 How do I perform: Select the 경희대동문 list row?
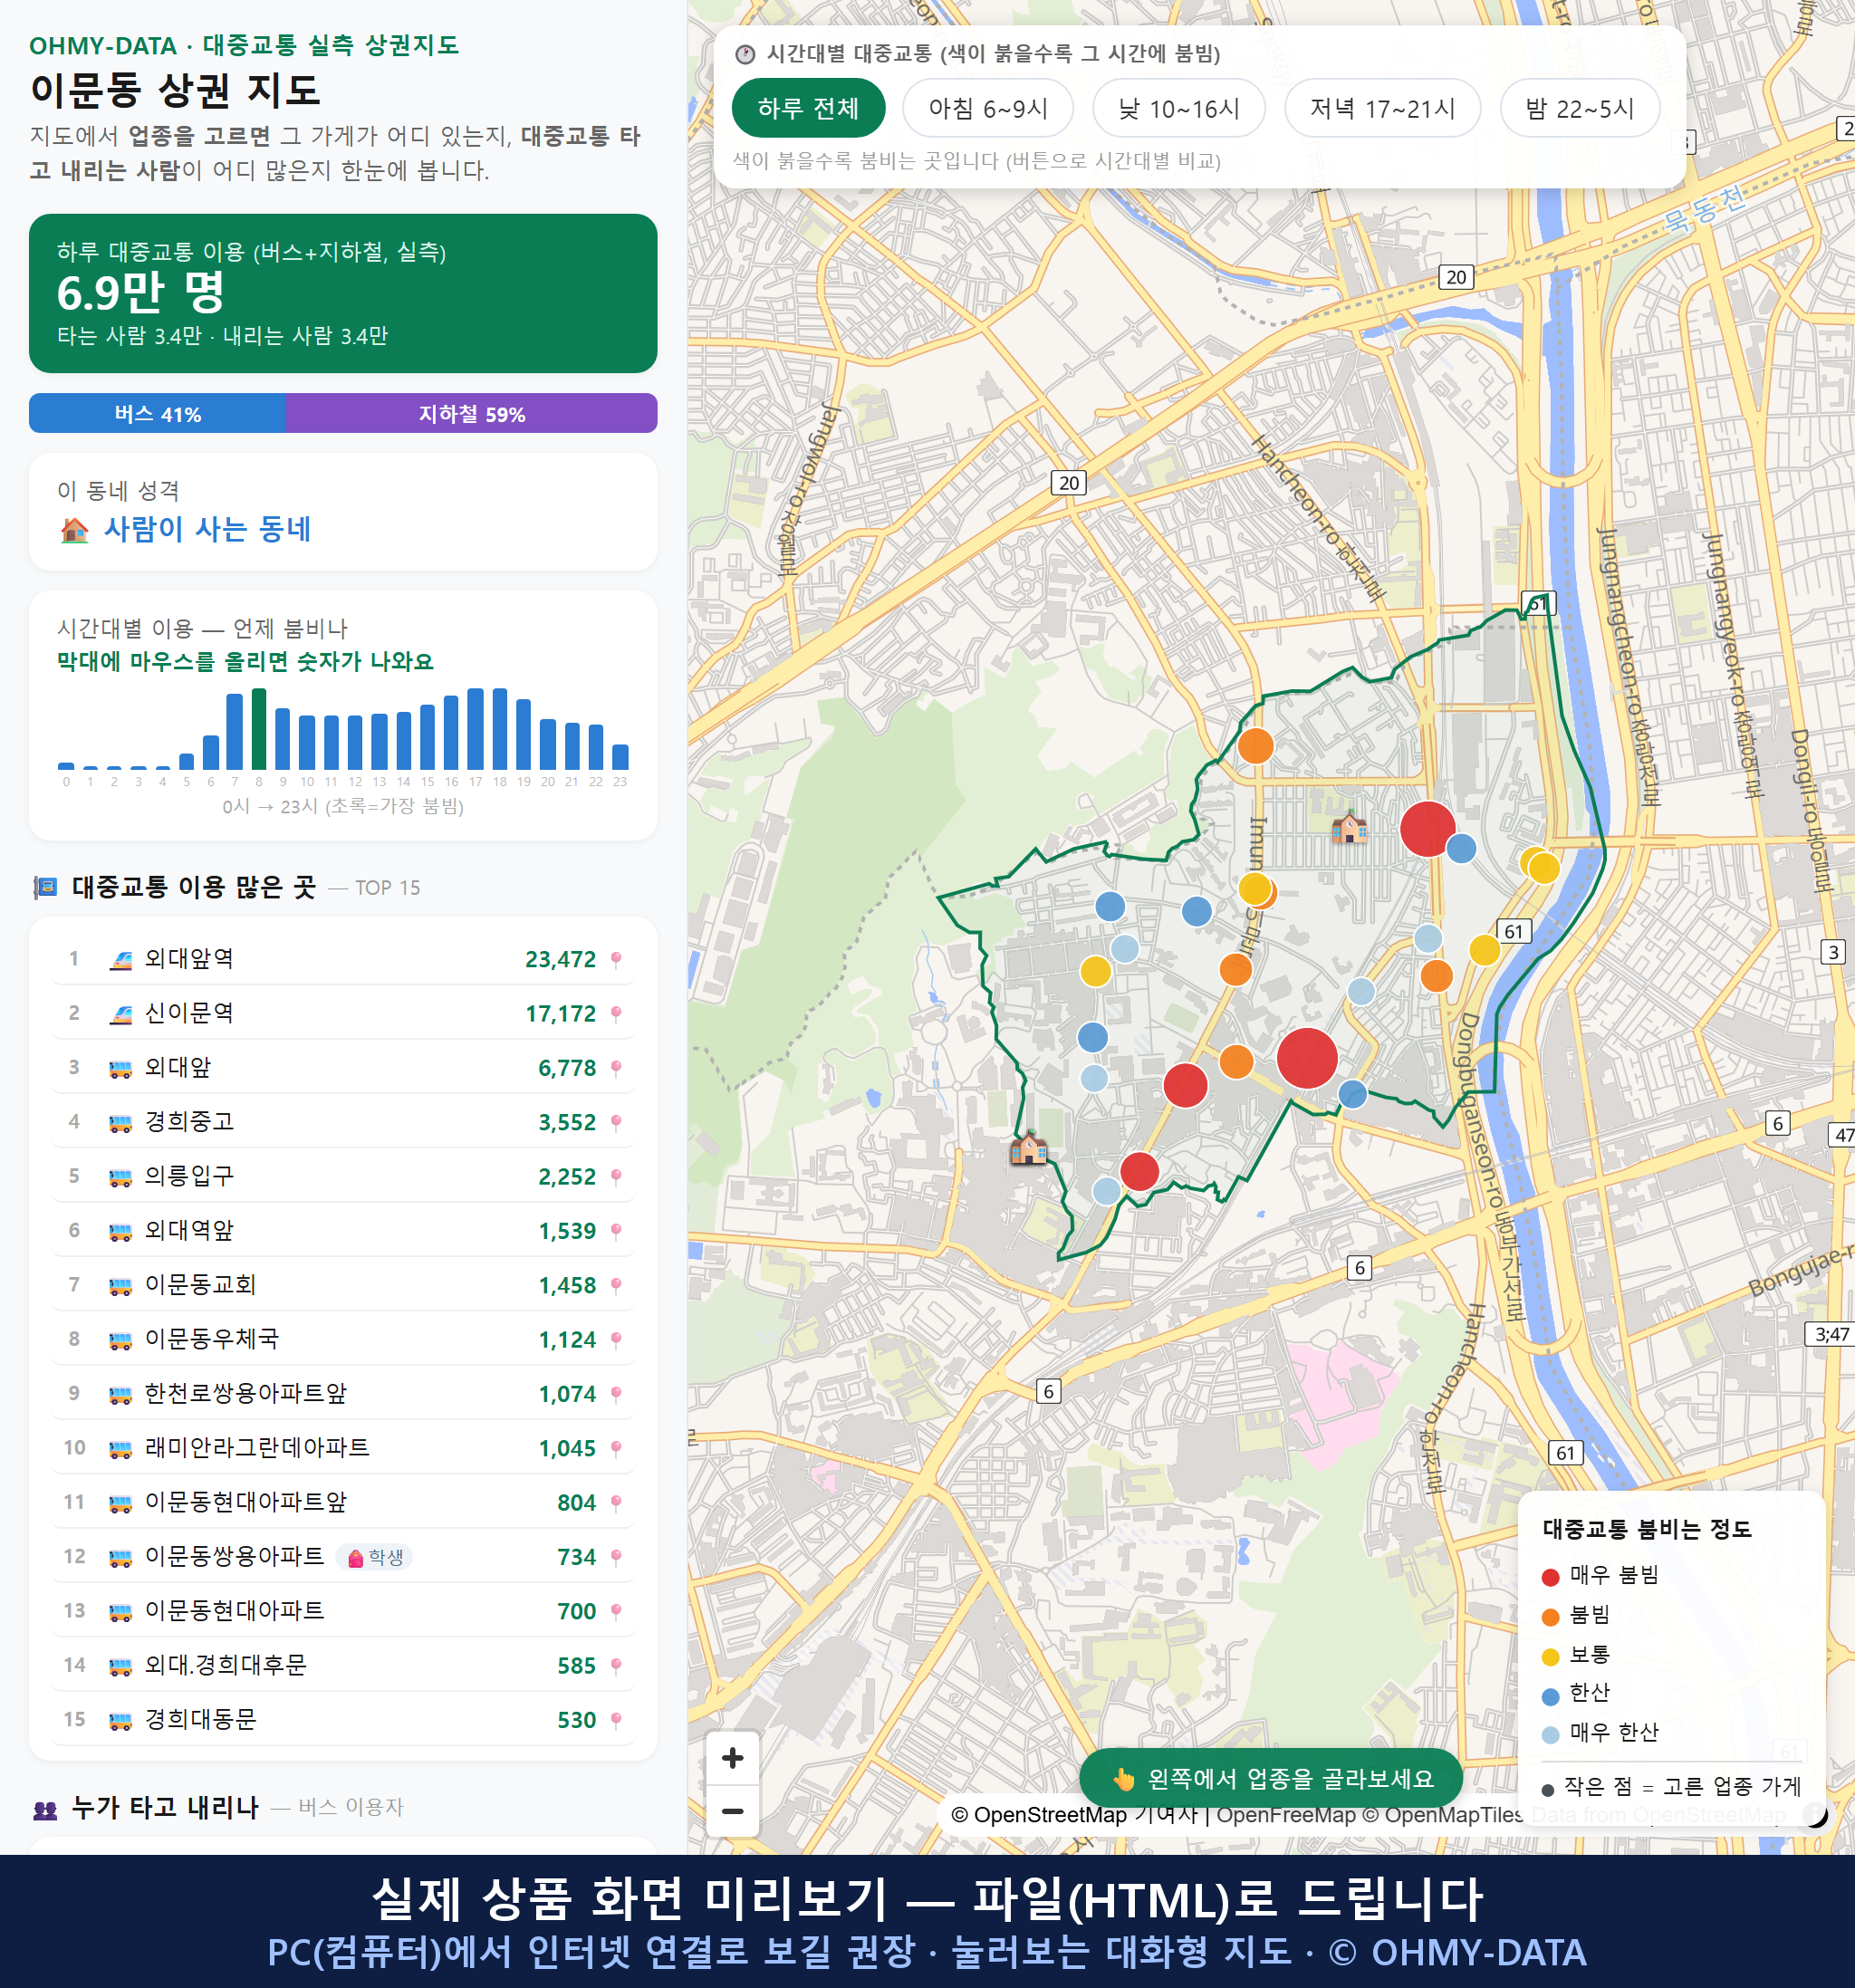(343, 1720)
